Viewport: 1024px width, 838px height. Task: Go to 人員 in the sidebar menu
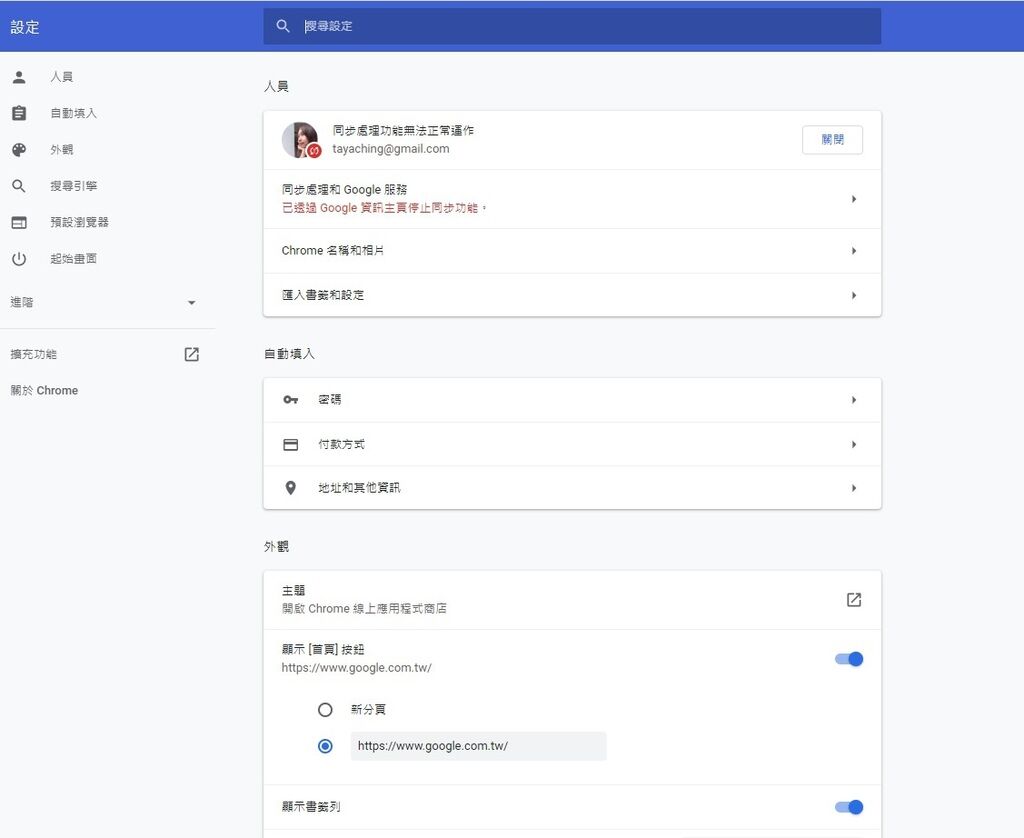61,77
